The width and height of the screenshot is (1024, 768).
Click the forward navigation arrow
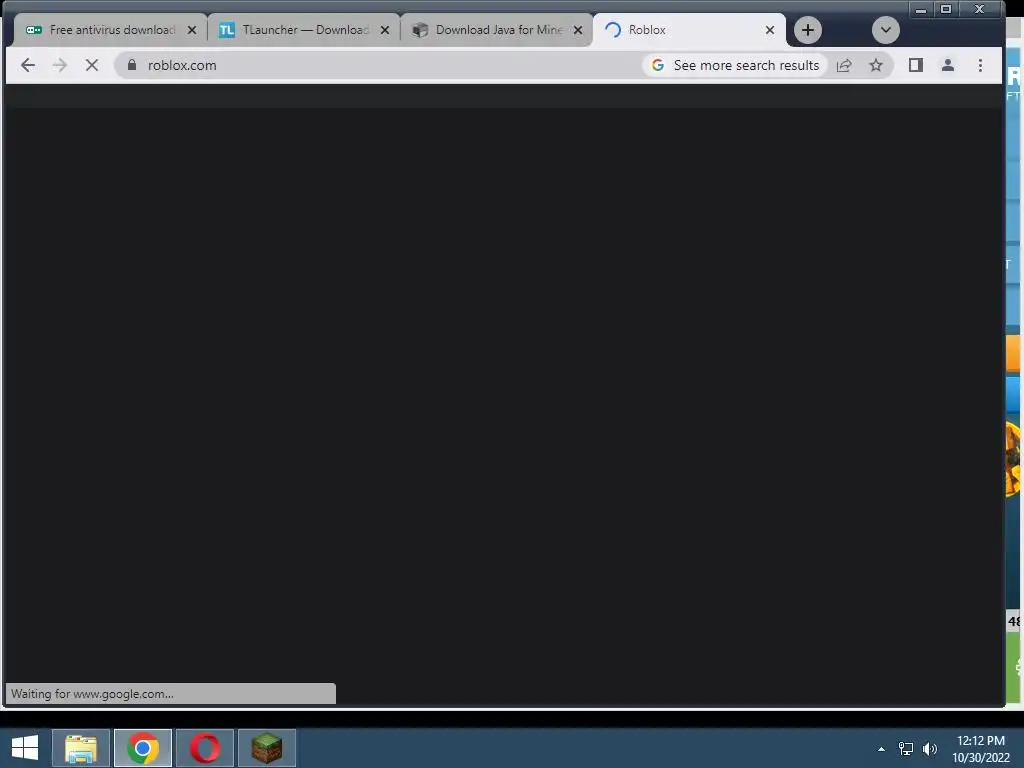(x=59, y=65)
